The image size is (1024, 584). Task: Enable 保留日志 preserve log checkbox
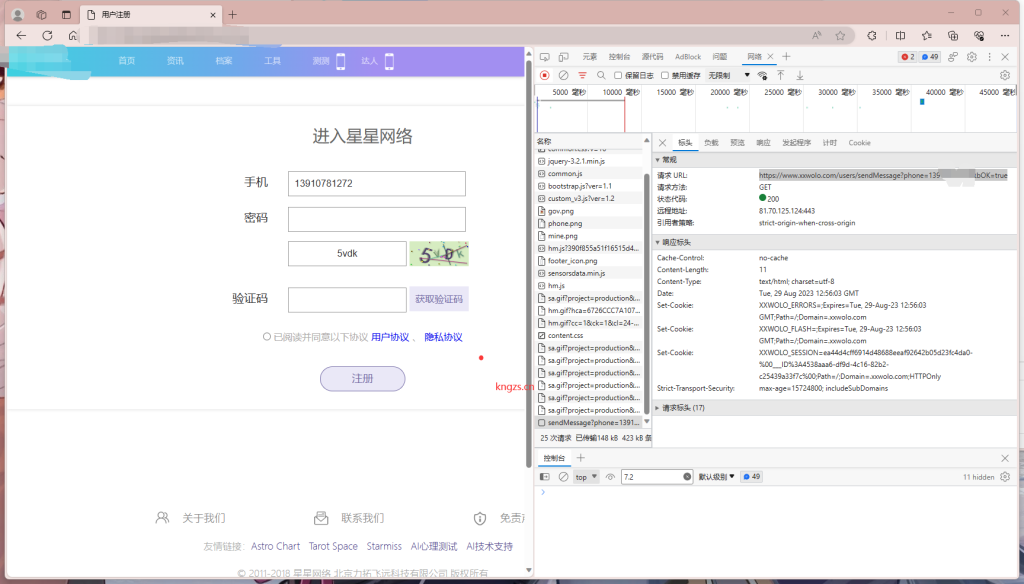[x=618, y=75]
